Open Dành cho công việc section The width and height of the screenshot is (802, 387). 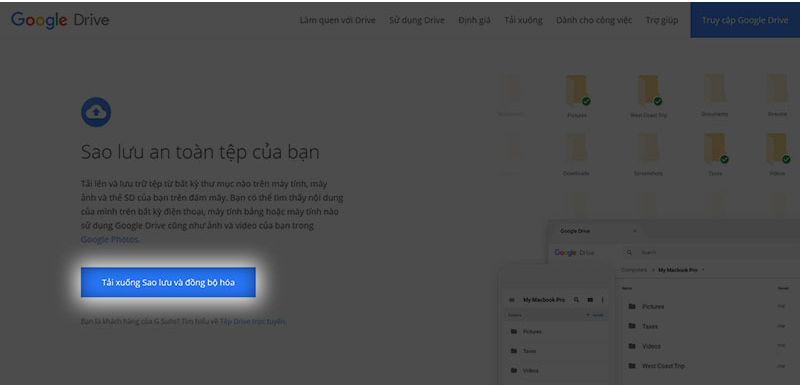tap(594, 20)
